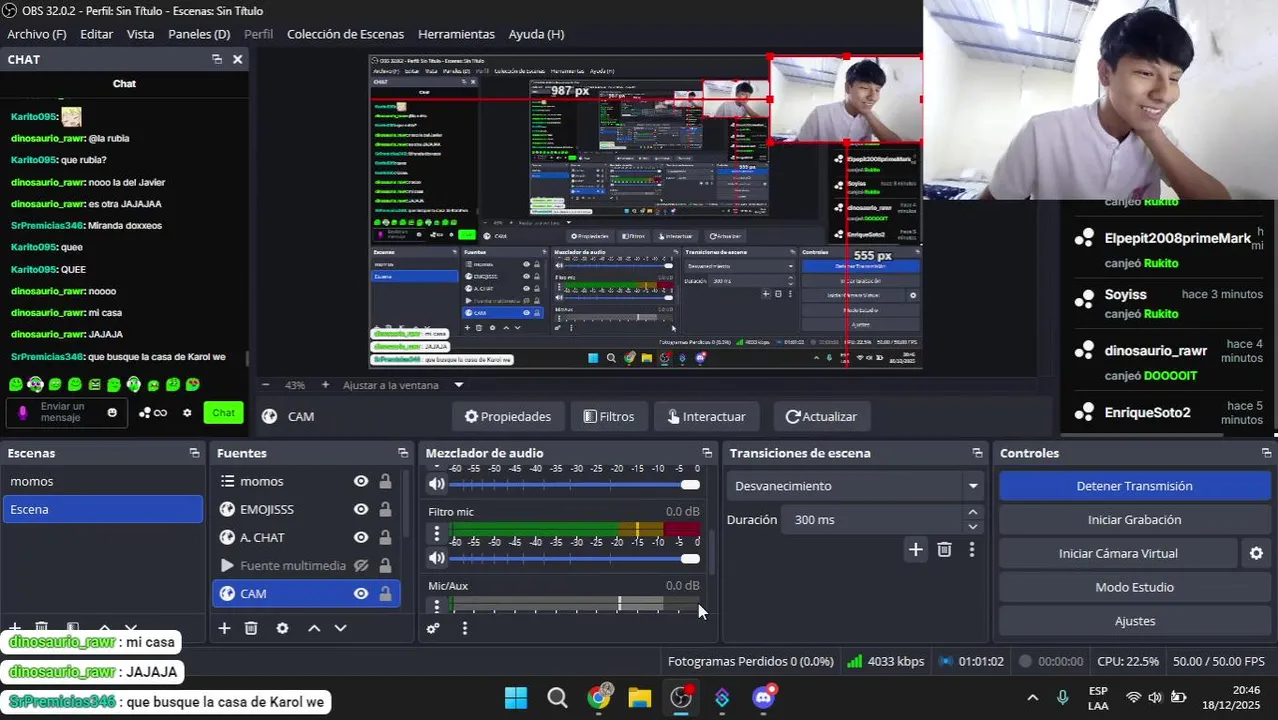Screen dimensions: 1278x720
Task: Show the Fuente multimedia source
Action: [x=361, y=565]
